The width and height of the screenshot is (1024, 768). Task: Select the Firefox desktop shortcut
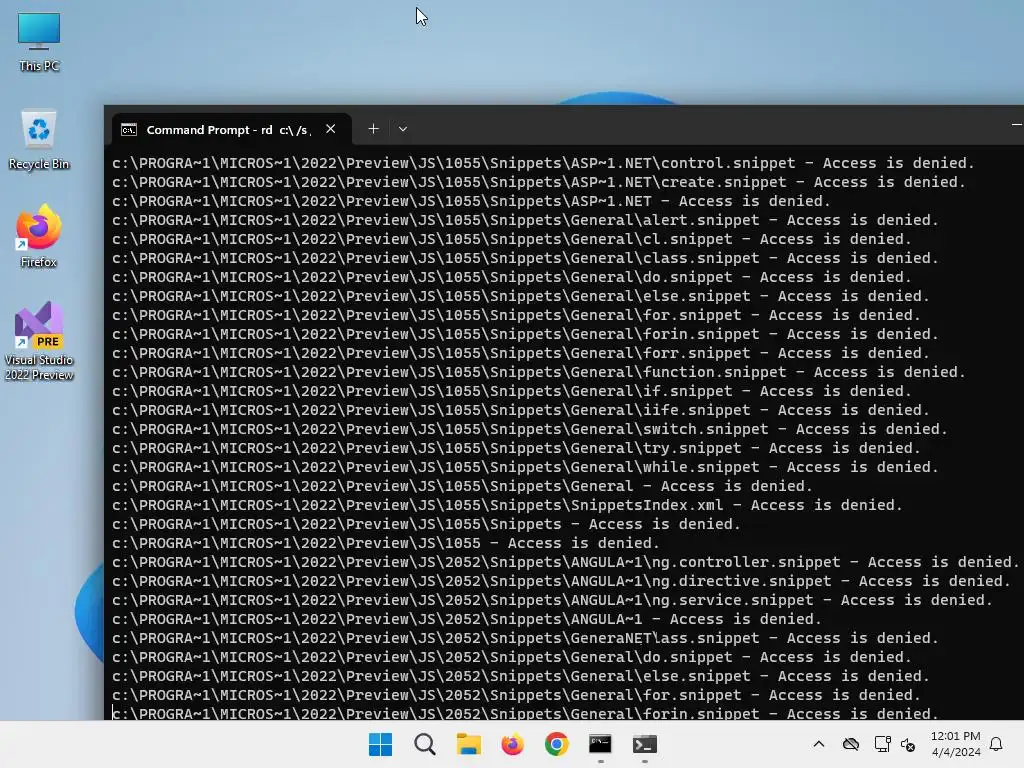(x=39, y=236)
